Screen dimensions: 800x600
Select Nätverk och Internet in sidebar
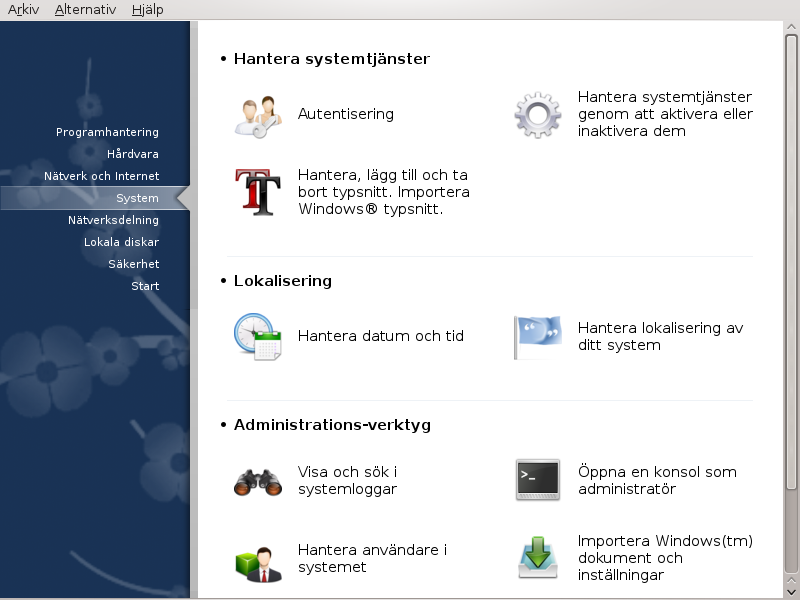(x=102, y=176)
